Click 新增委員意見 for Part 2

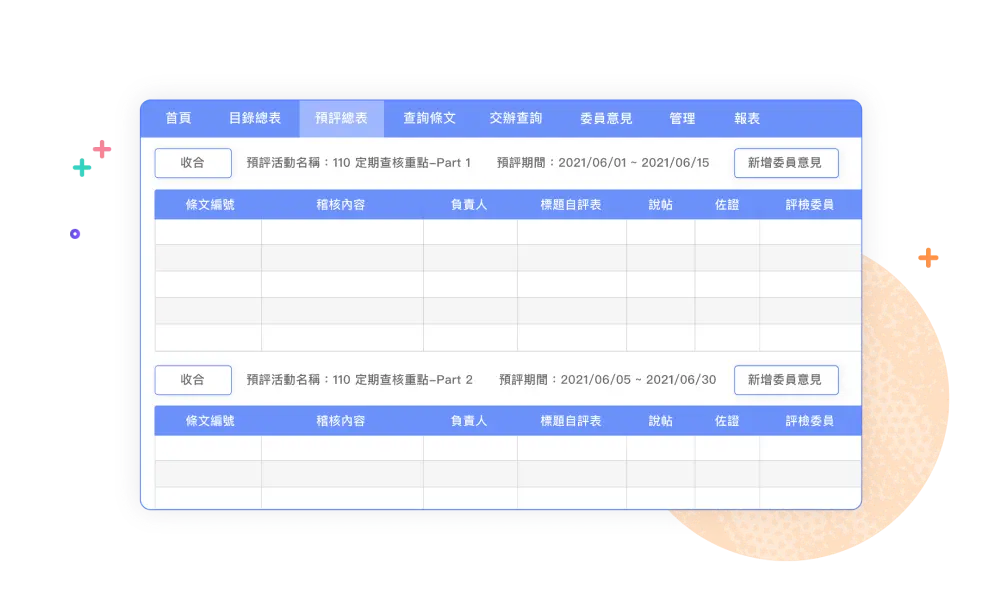785,380
